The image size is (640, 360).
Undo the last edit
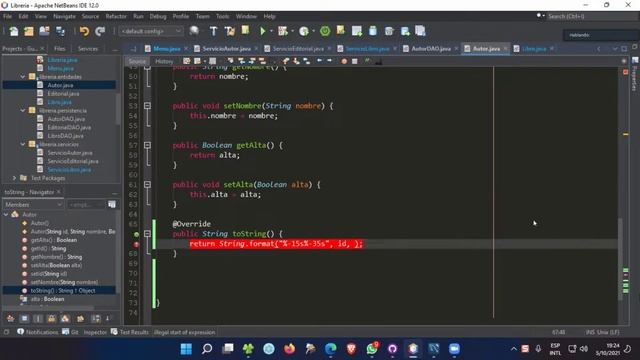point(84,31)
